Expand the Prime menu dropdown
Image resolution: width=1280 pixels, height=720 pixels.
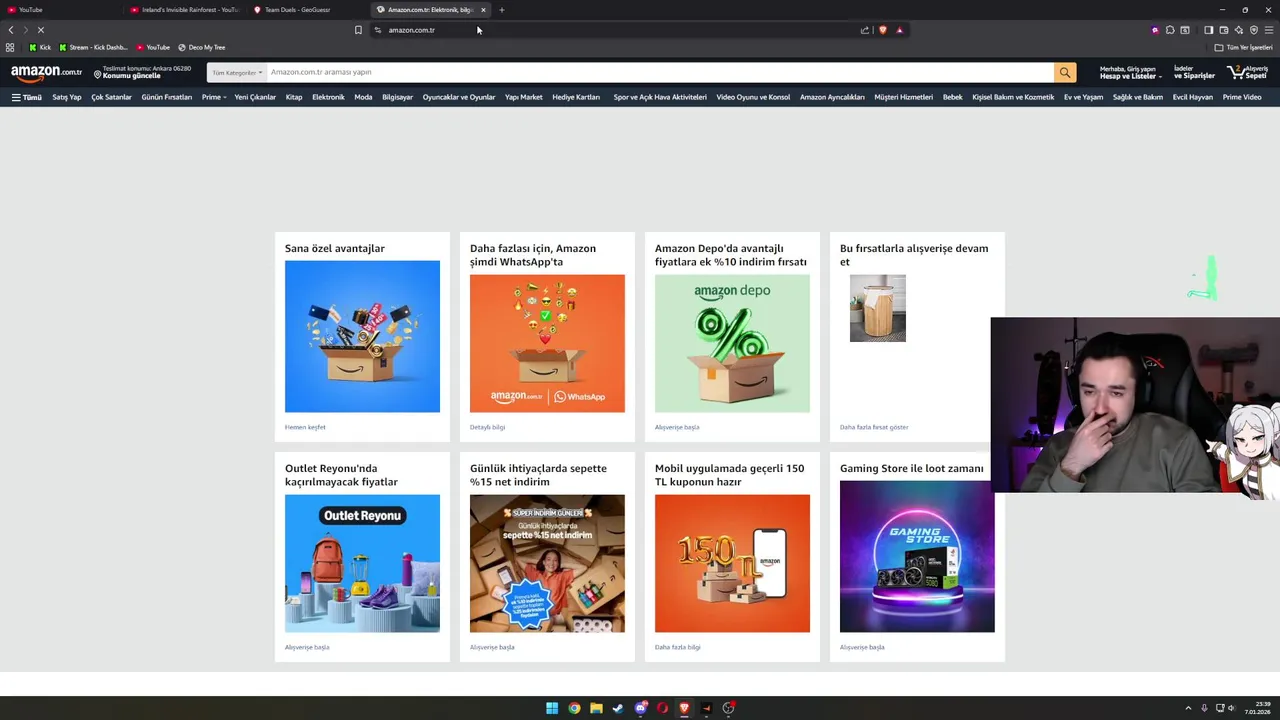tap(214, 97)
